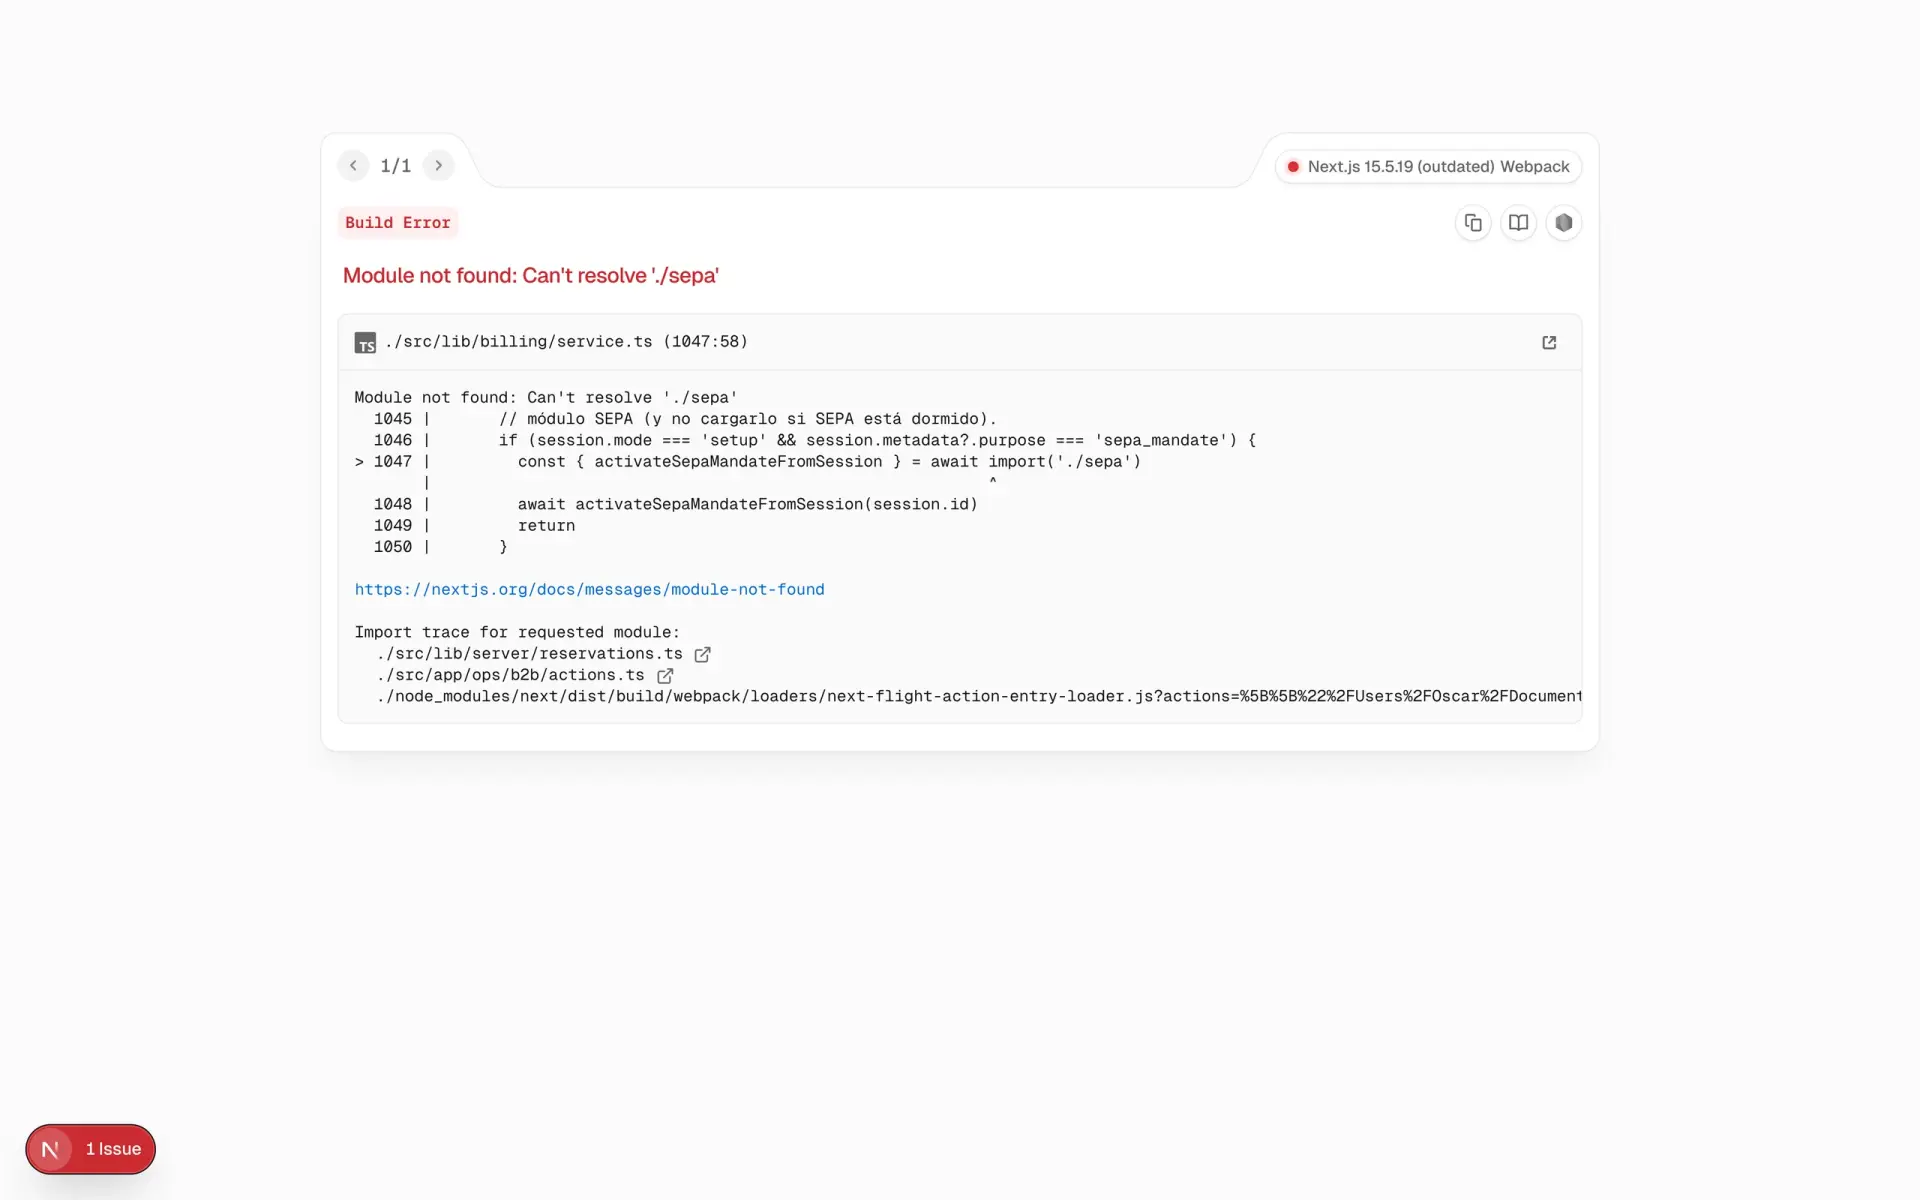This screenshot has height=1200, width=1920.
Task: Click the red outdated status dot
Action: coord(1293,167)
